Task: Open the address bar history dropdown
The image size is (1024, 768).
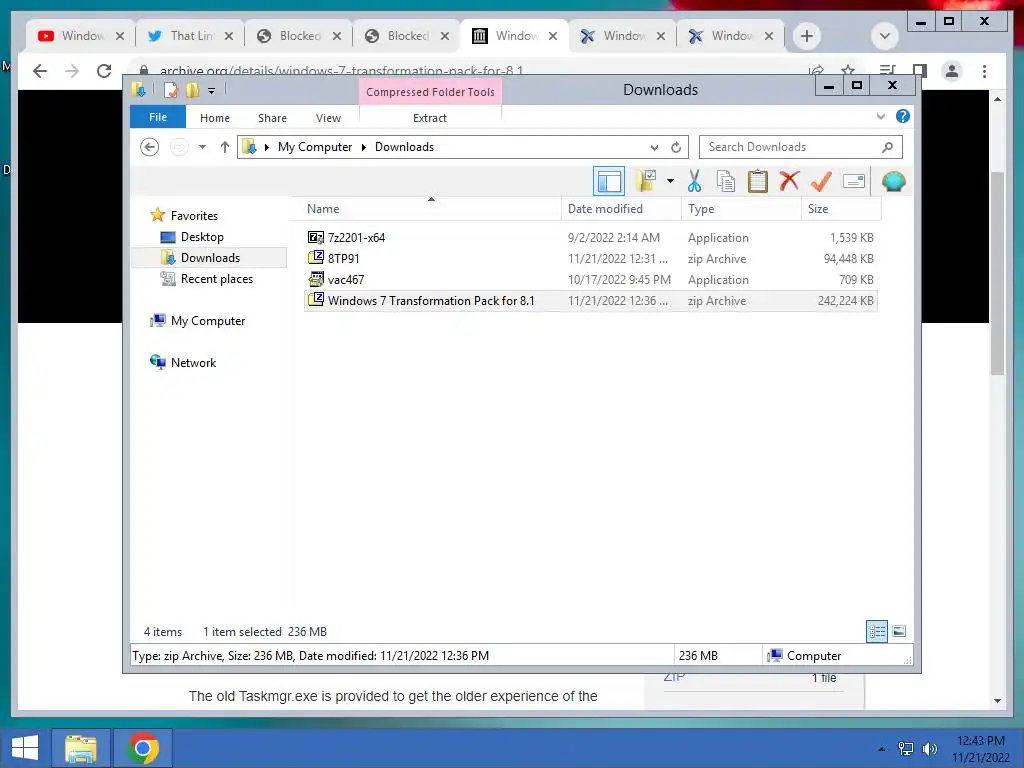Action: pyautogui.click(x=654, y=147)
